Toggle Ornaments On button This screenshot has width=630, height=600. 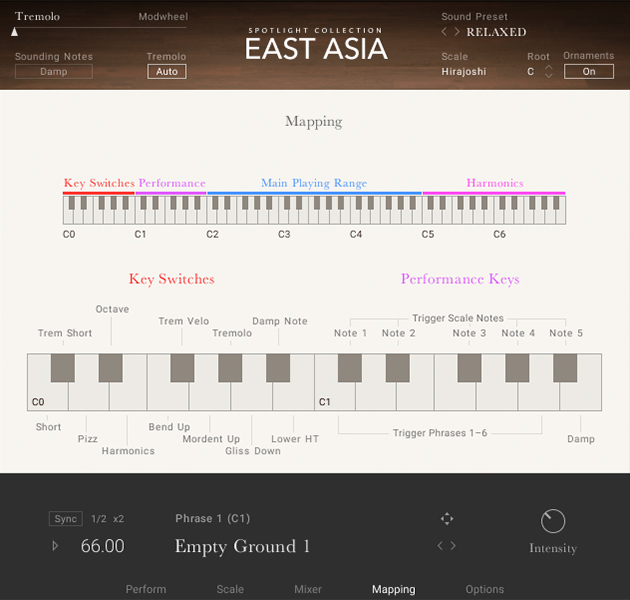coord(589,72)
